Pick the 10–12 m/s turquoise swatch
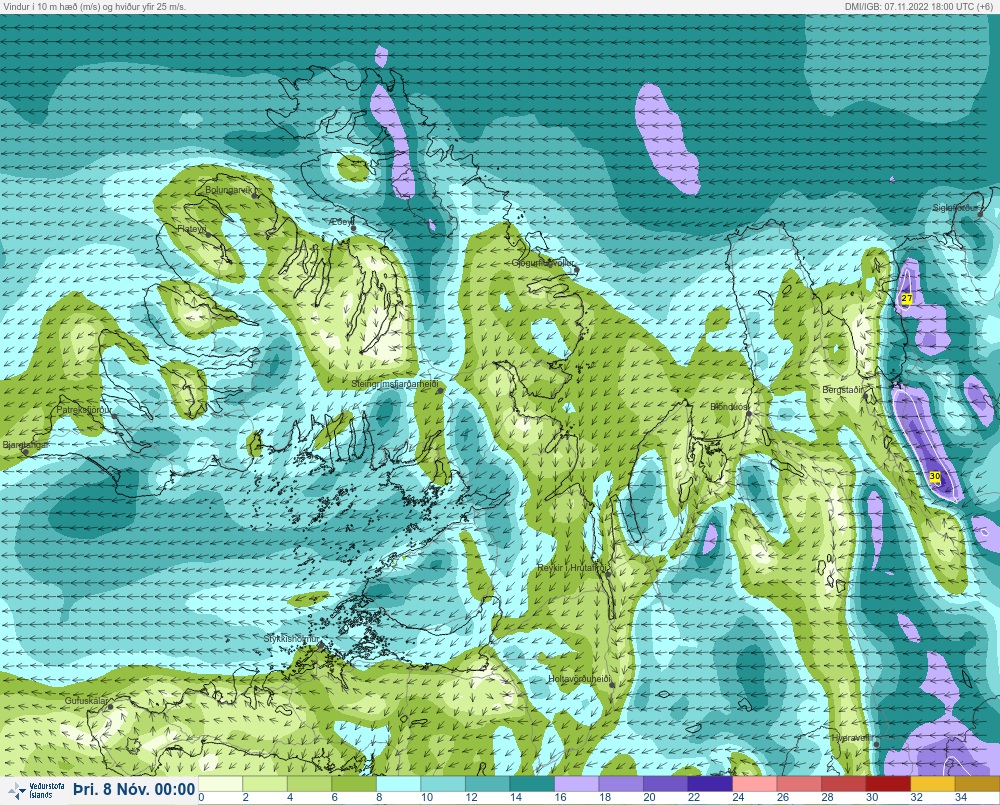 point(444,784)
